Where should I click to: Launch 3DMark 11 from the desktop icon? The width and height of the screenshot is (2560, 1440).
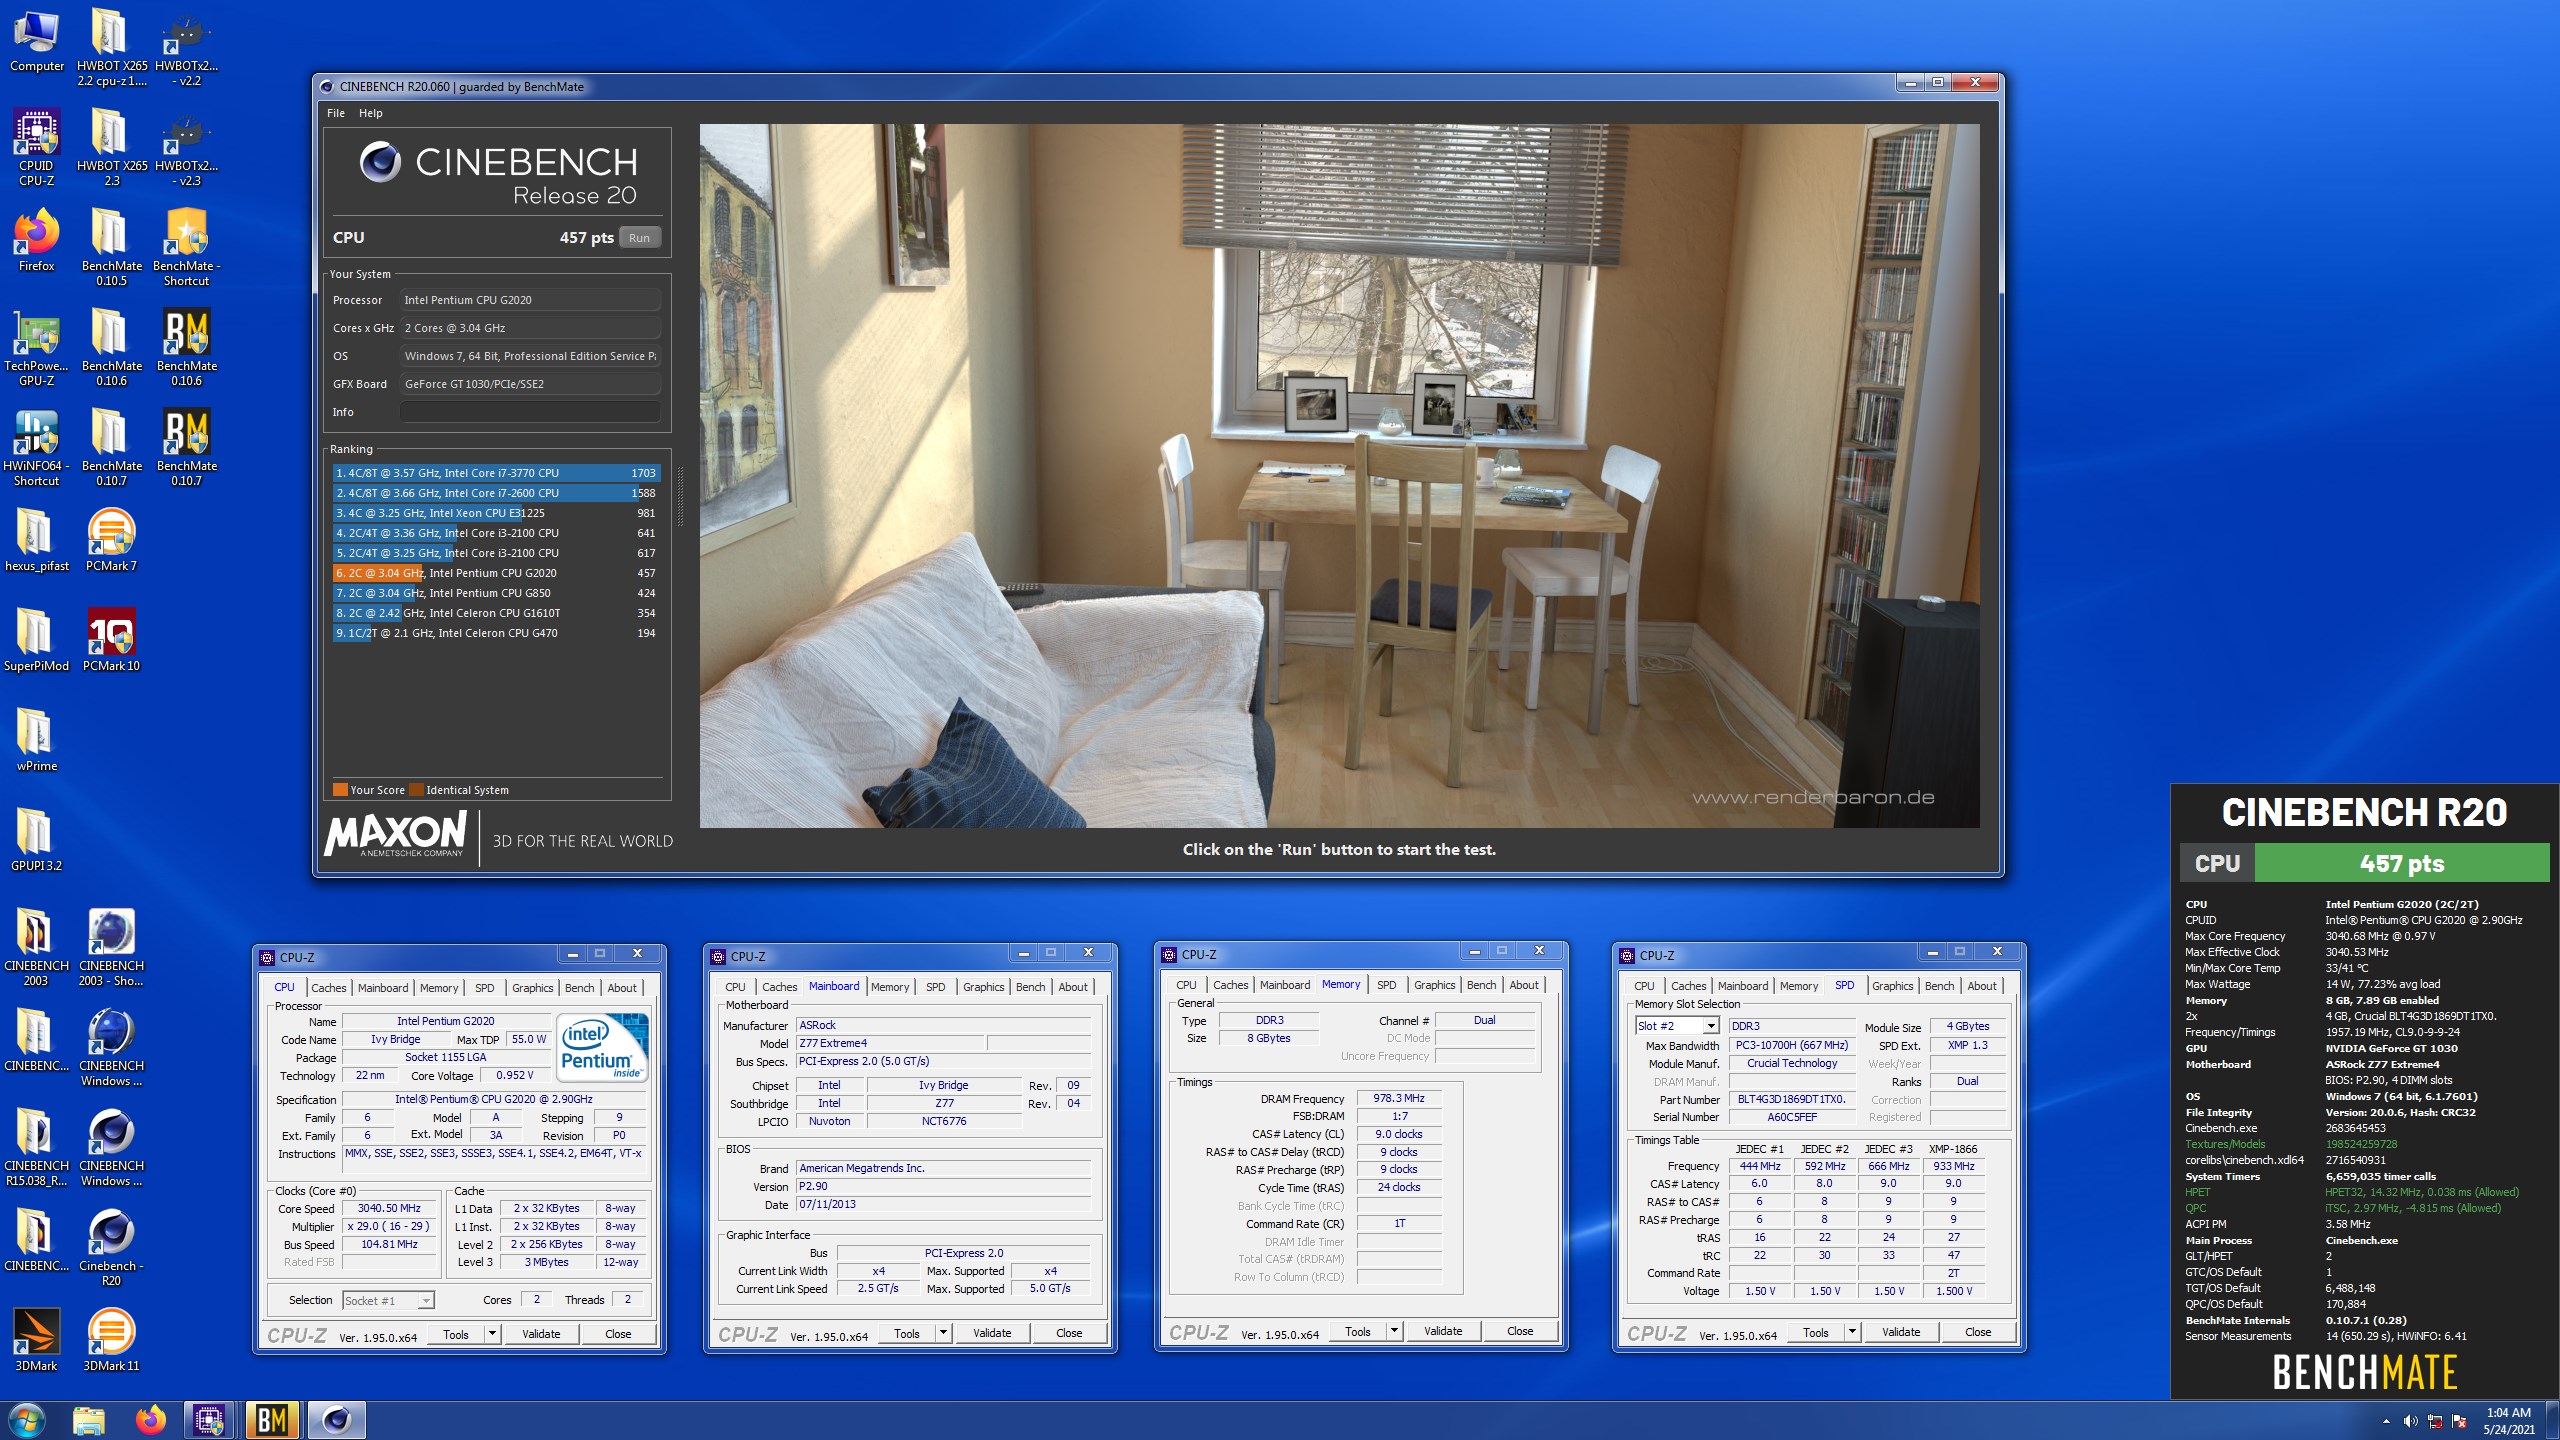click(111, 1341)
